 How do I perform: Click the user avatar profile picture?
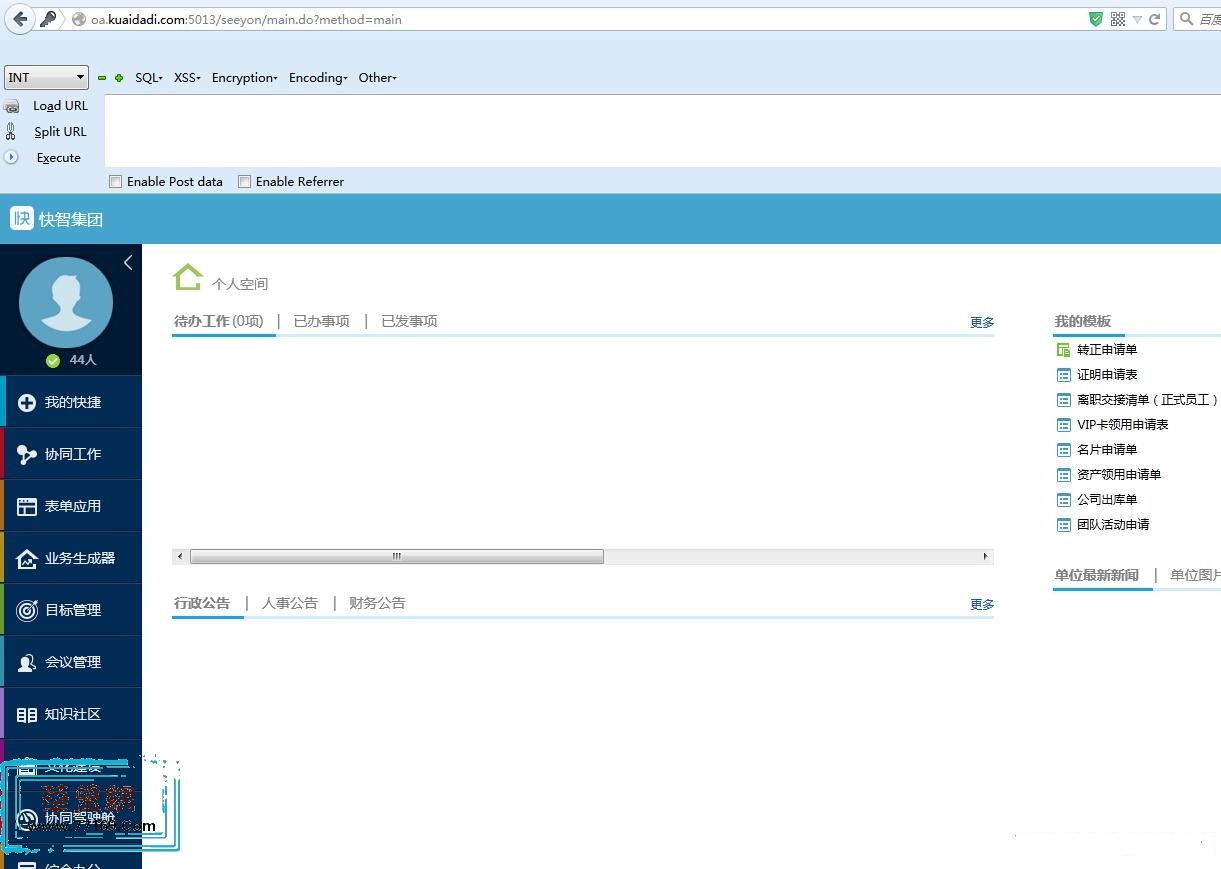[66, 303]
